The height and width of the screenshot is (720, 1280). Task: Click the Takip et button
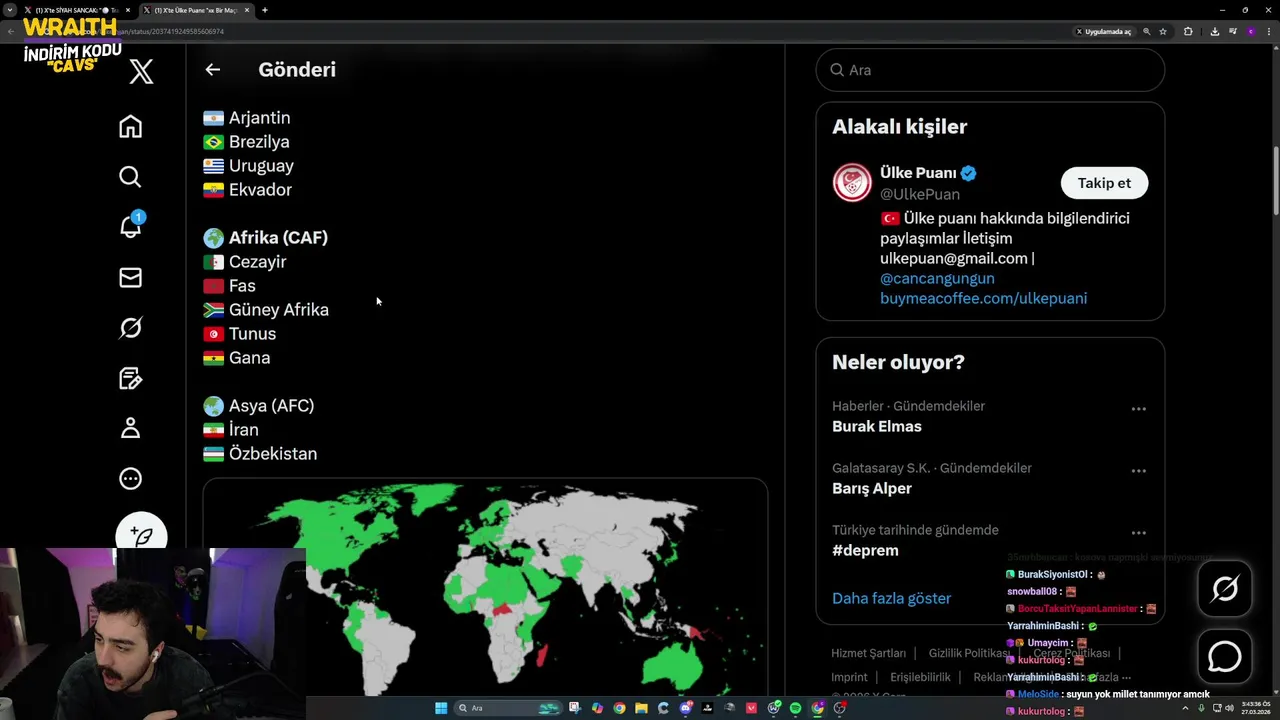click(1104, 183)
